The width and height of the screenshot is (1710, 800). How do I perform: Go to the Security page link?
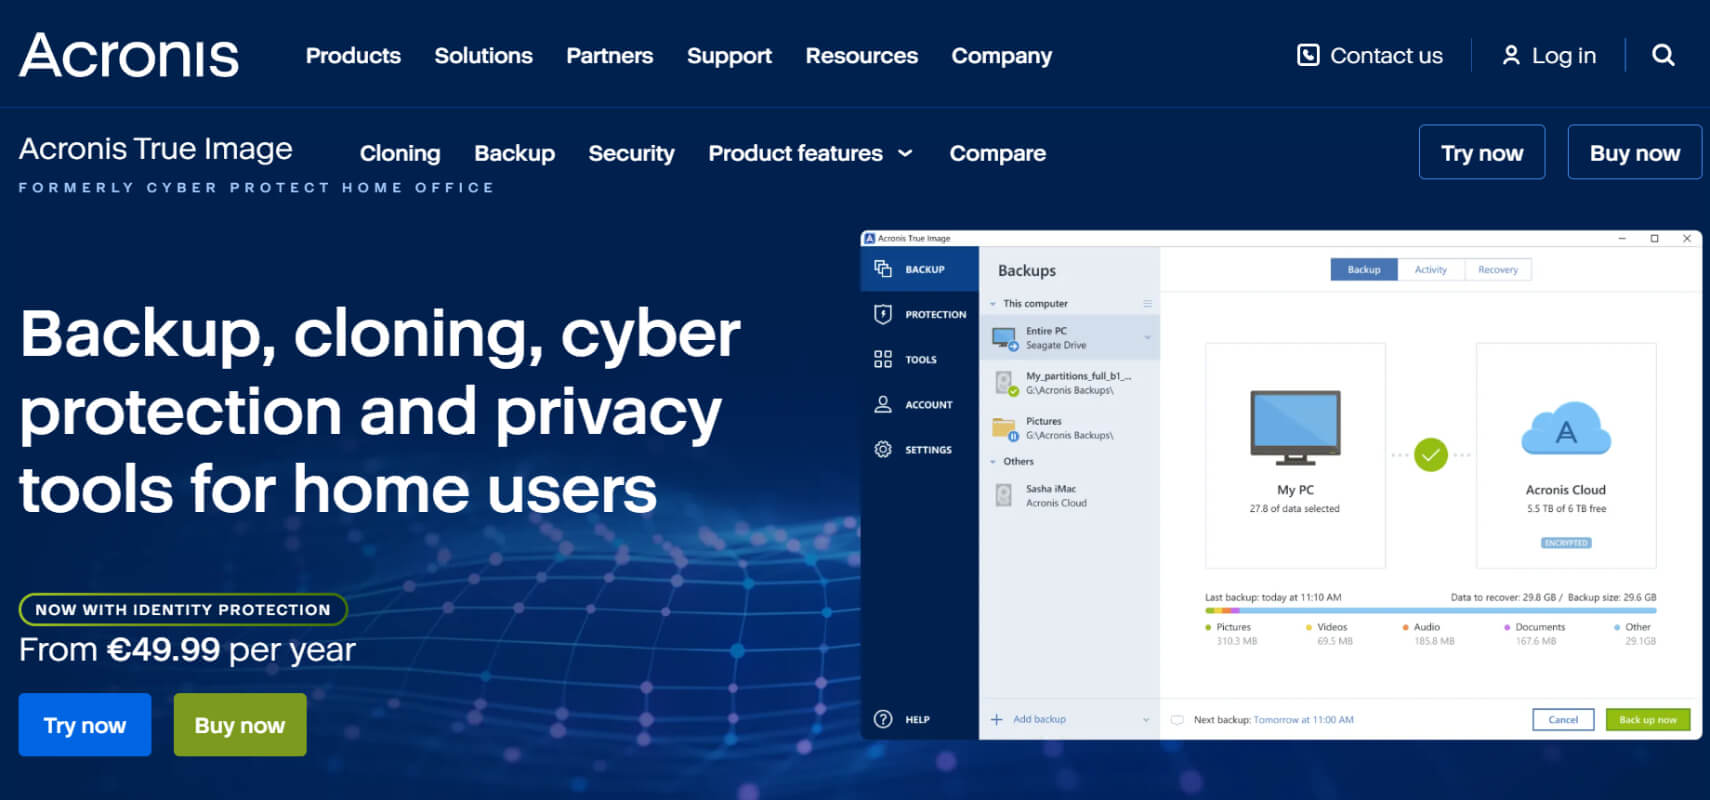point(631,153)
